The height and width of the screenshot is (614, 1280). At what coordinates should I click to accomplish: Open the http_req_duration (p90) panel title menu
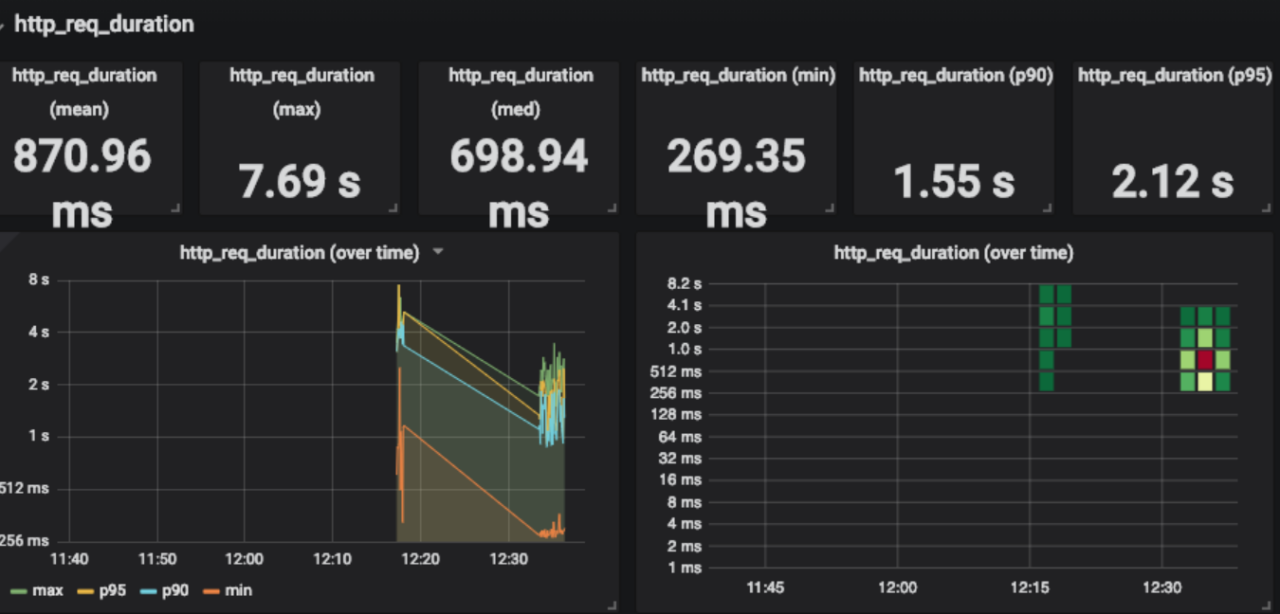pos(955,75)
